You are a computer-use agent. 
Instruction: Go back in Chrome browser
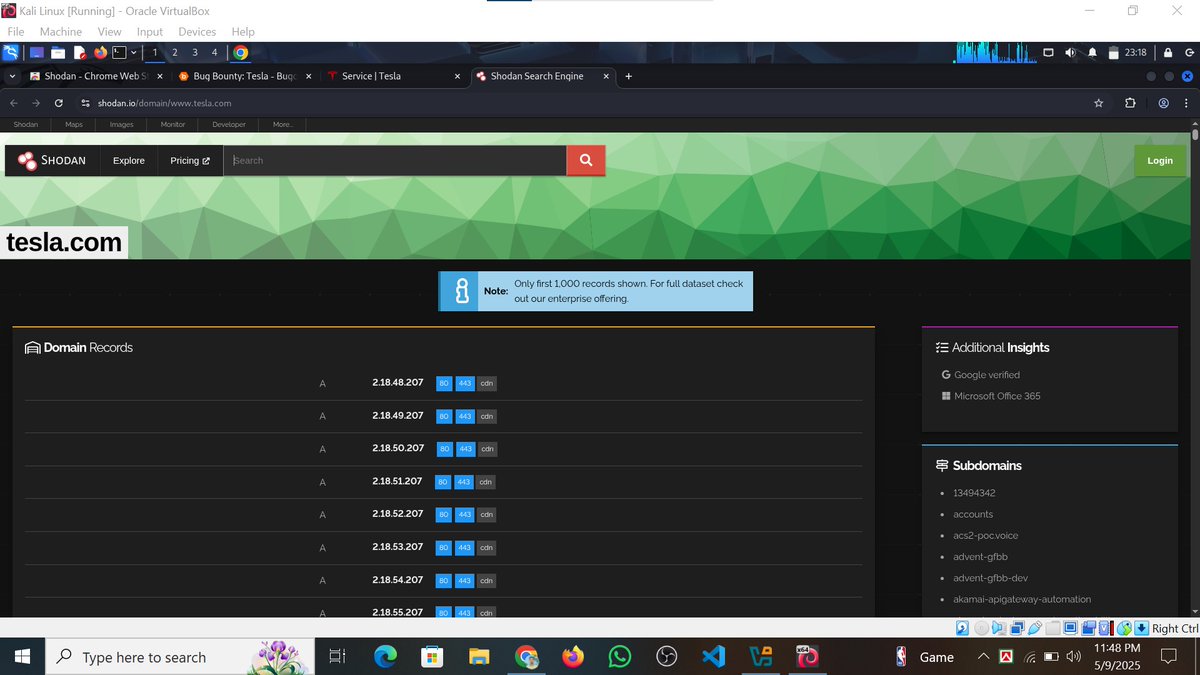click(x=14, y=103)
